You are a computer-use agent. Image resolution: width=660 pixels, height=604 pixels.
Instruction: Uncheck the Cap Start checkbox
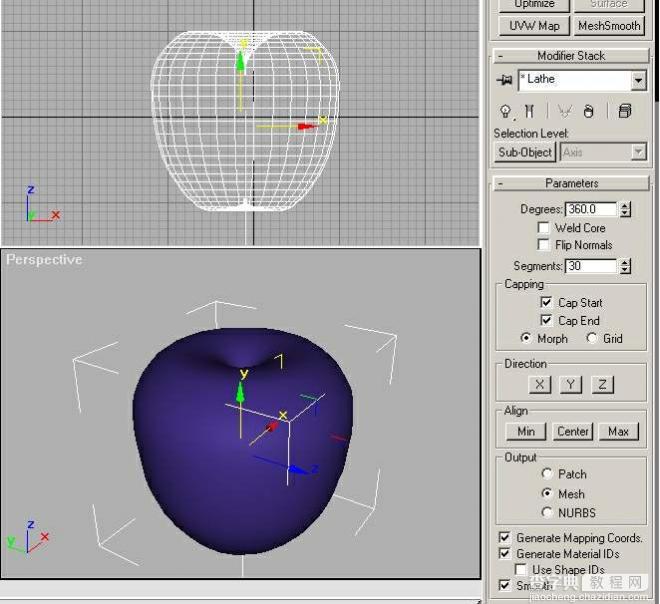point(546,302)
